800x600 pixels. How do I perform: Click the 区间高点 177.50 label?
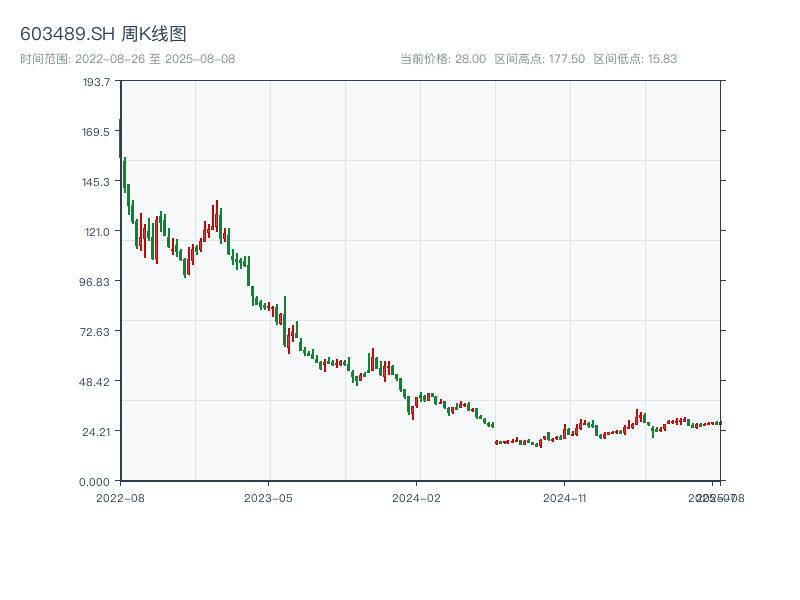(540, 59)
